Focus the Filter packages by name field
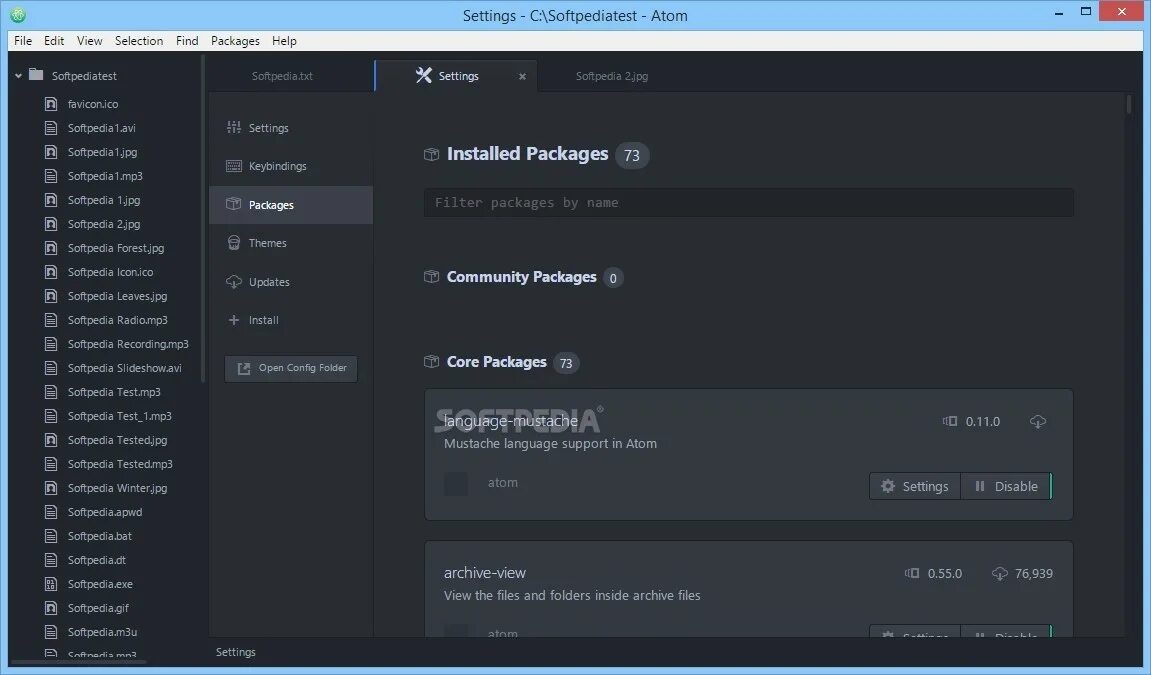The image size is (1151, 675). (749, 202)
